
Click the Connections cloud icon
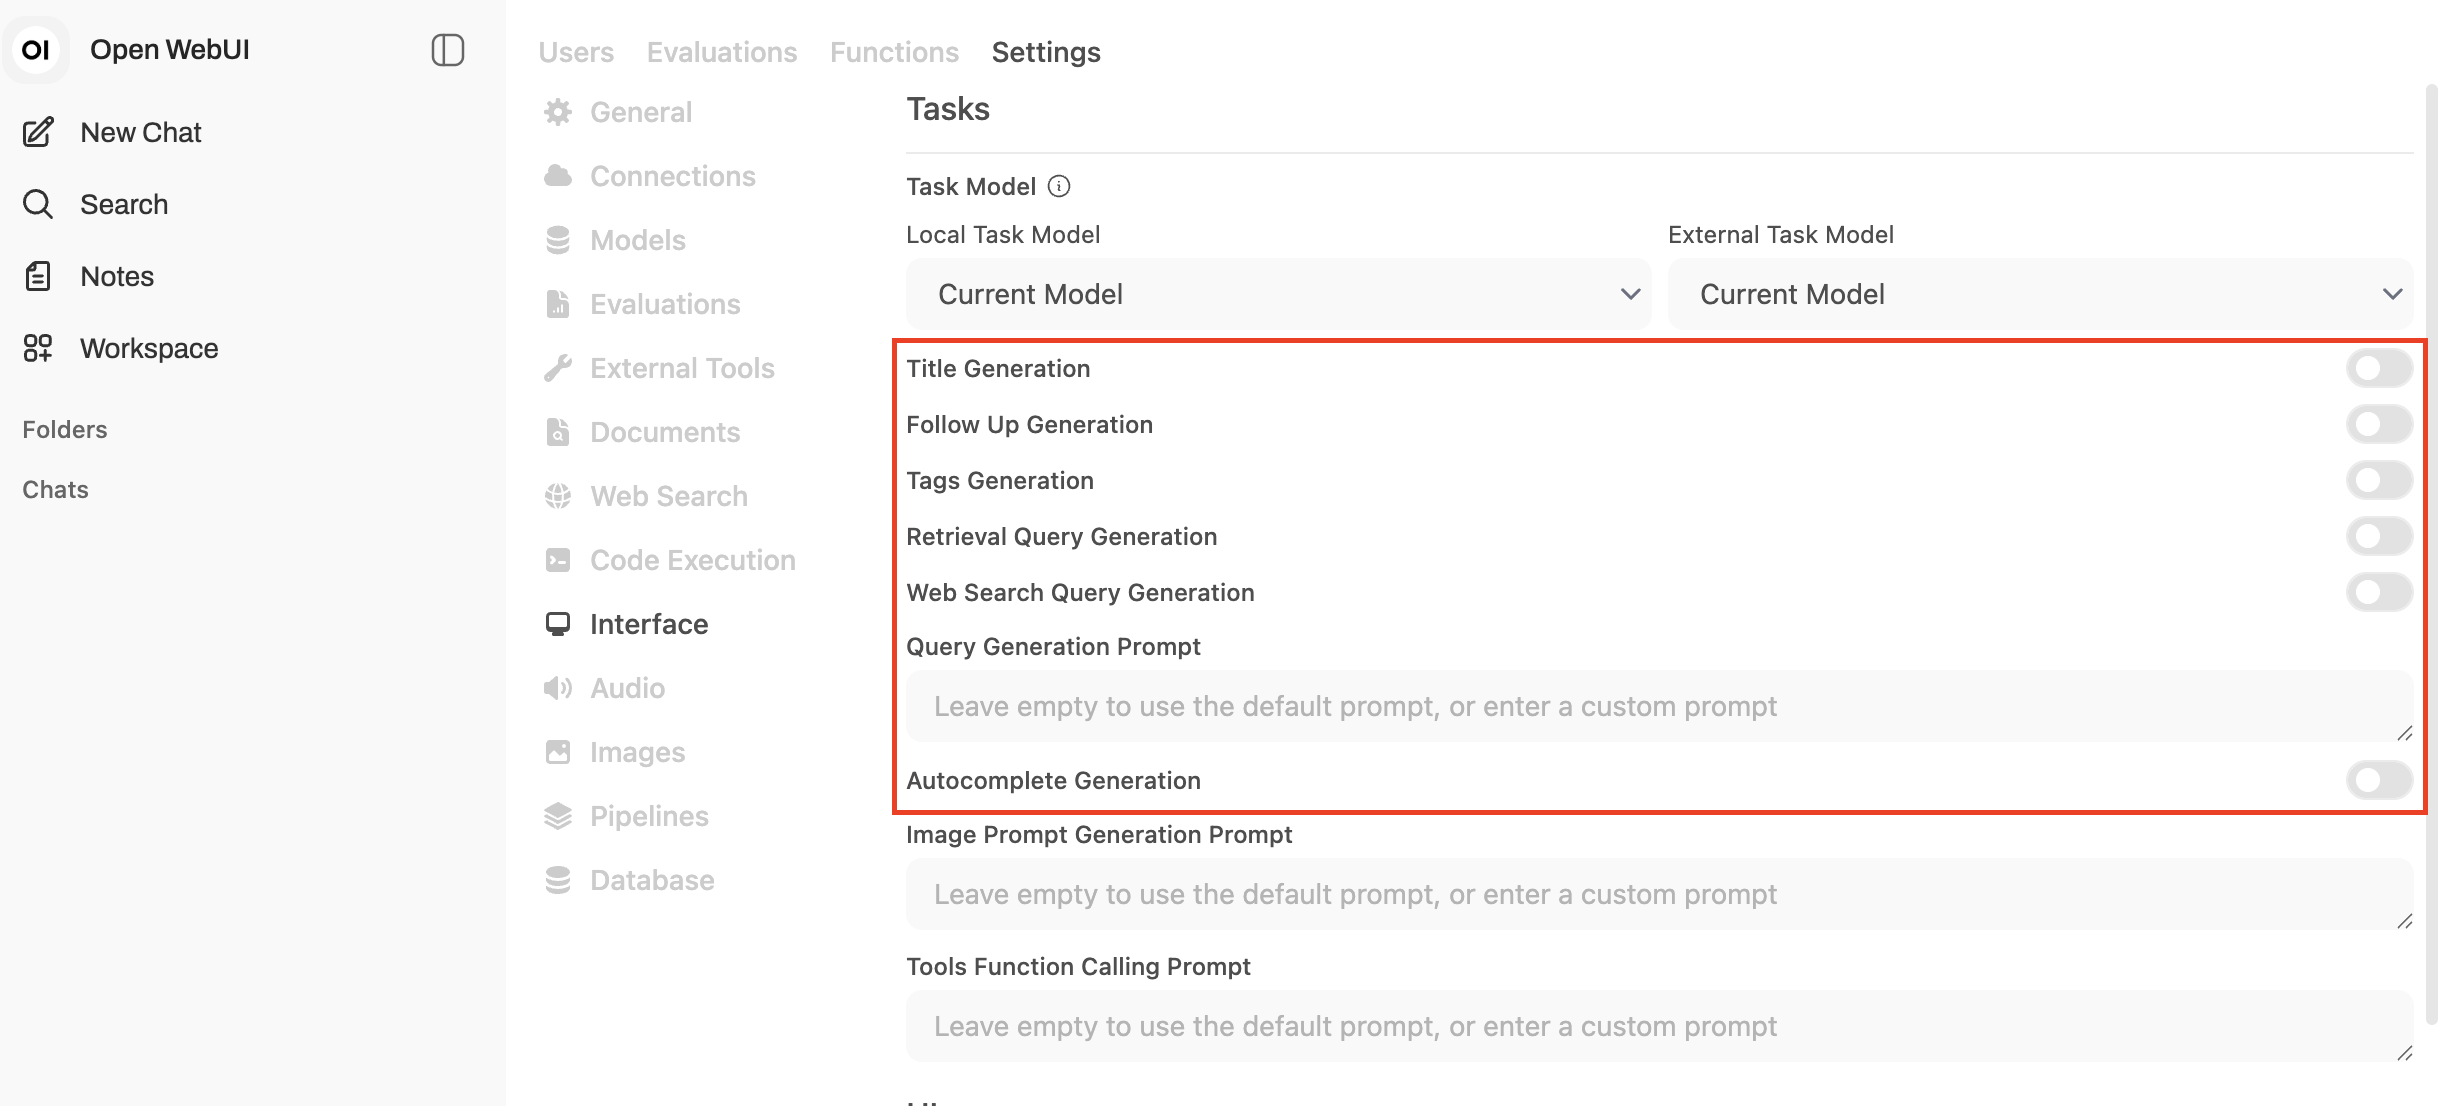(558, 176)
